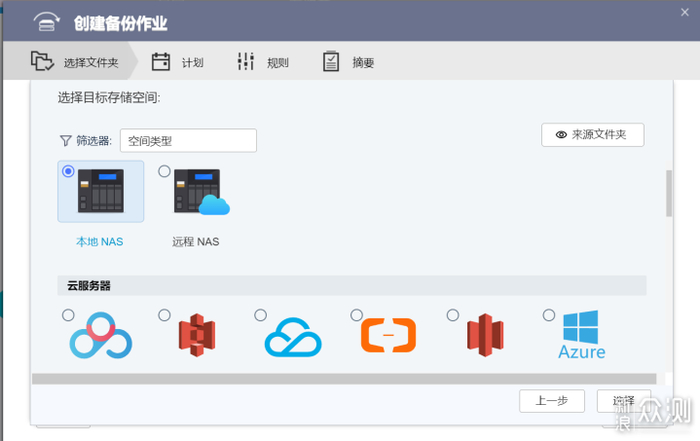Click the 上一步 previous step button
700x441 pixels.
coord(552,401)
